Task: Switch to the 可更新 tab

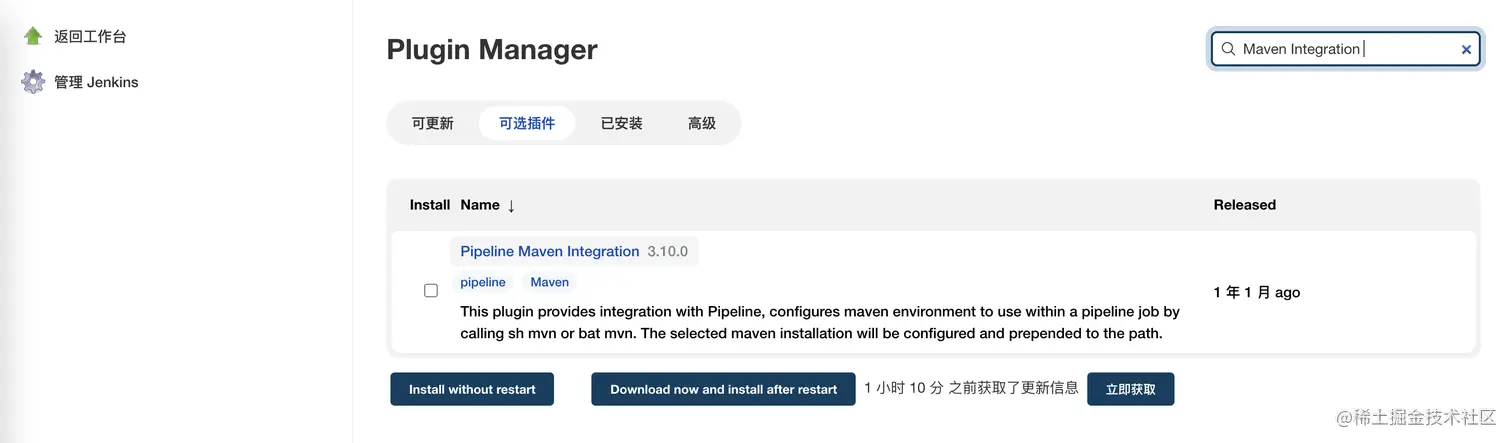Action: coord(432,123)
